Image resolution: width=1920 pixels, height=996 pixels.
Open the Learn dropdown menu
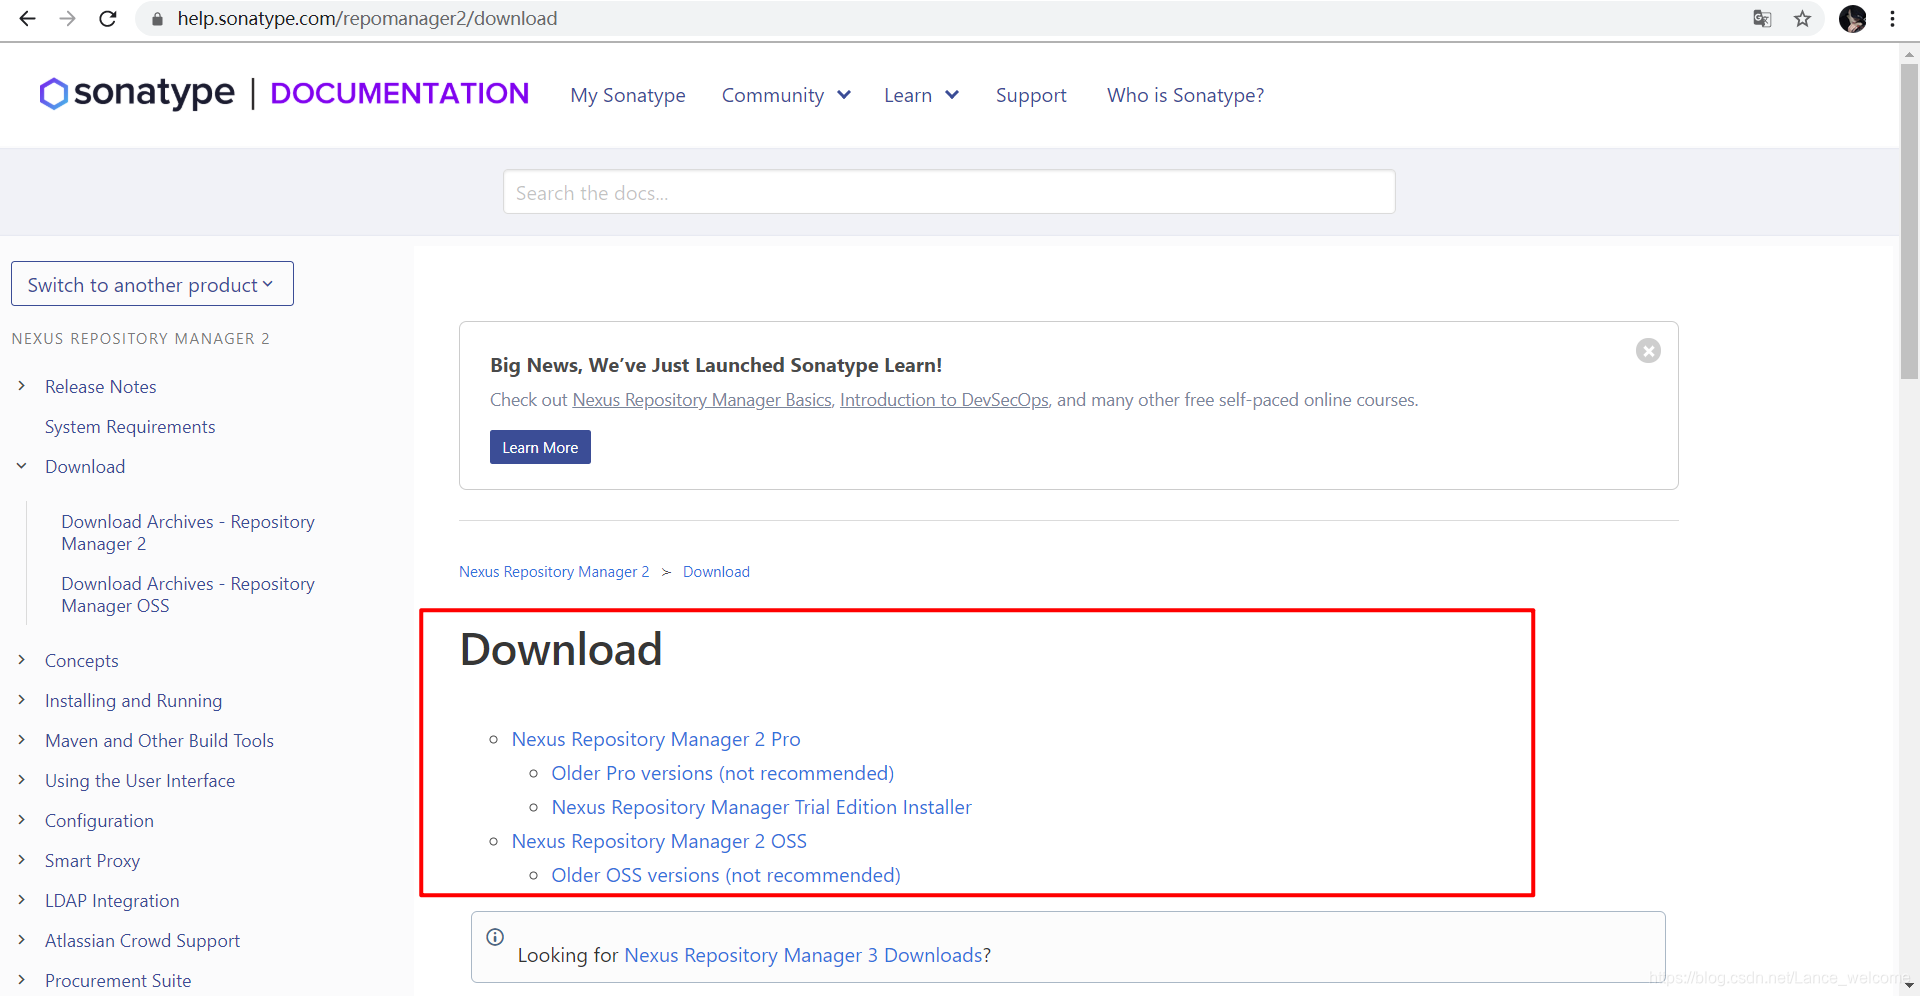(921, 95)
